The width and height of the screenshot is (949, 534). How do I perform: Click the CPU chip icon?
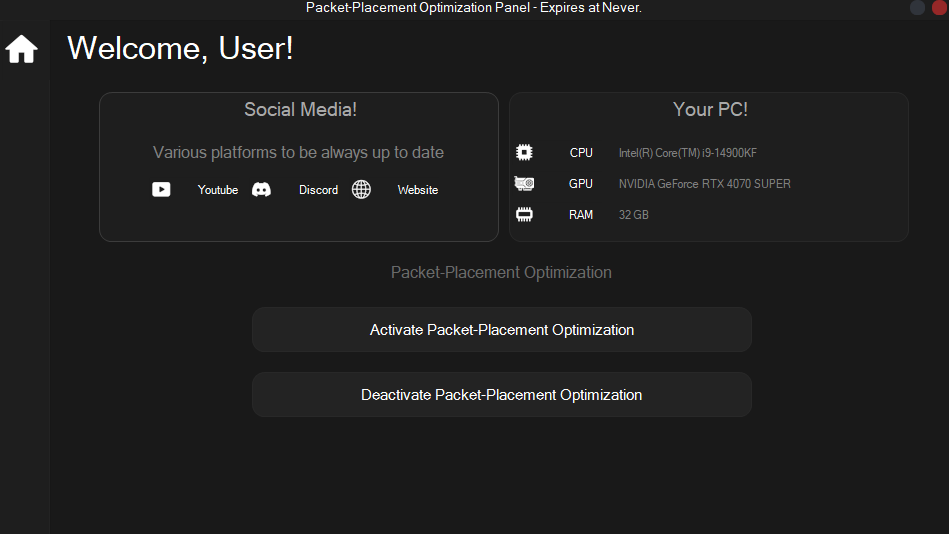[x=524, y=152]
